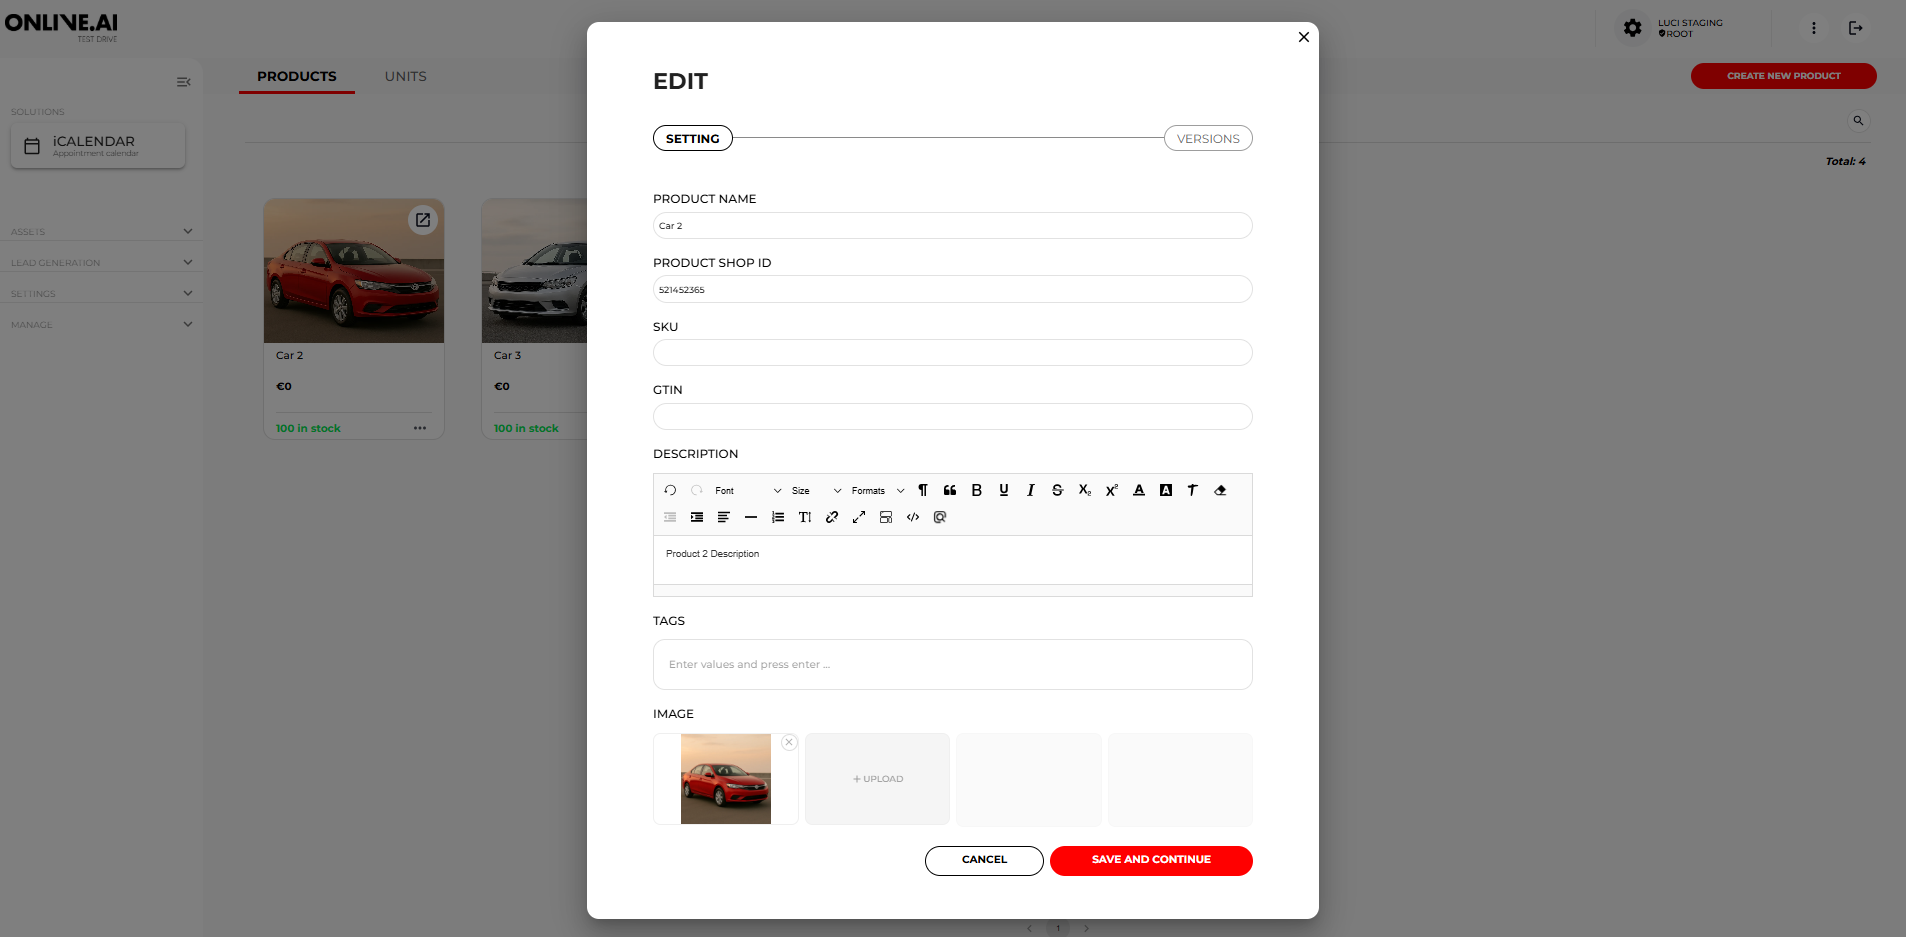Screen dimensions: 1906x937
Task: Click the eraser remove-format icon
Action: click(1219, 490)
